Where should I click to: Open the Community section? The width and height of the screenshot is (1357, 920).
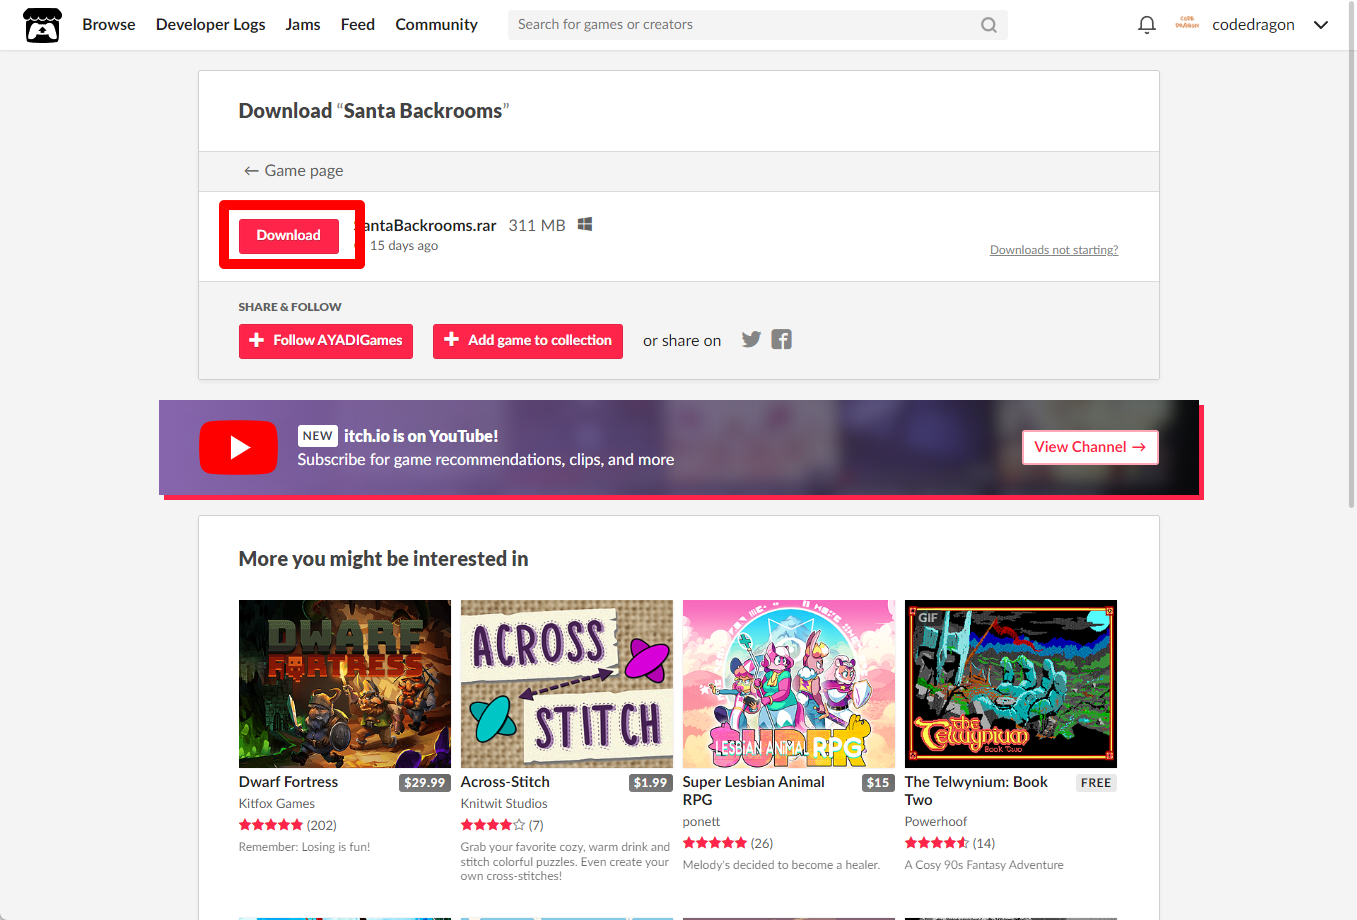[x=437, y=25]
